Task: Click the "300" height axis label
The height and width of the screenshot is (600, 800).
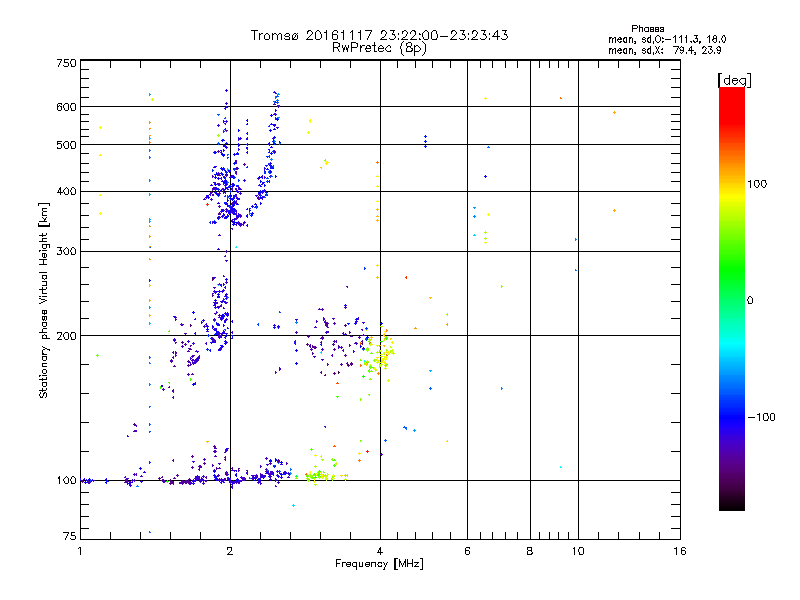Action: 66,251
